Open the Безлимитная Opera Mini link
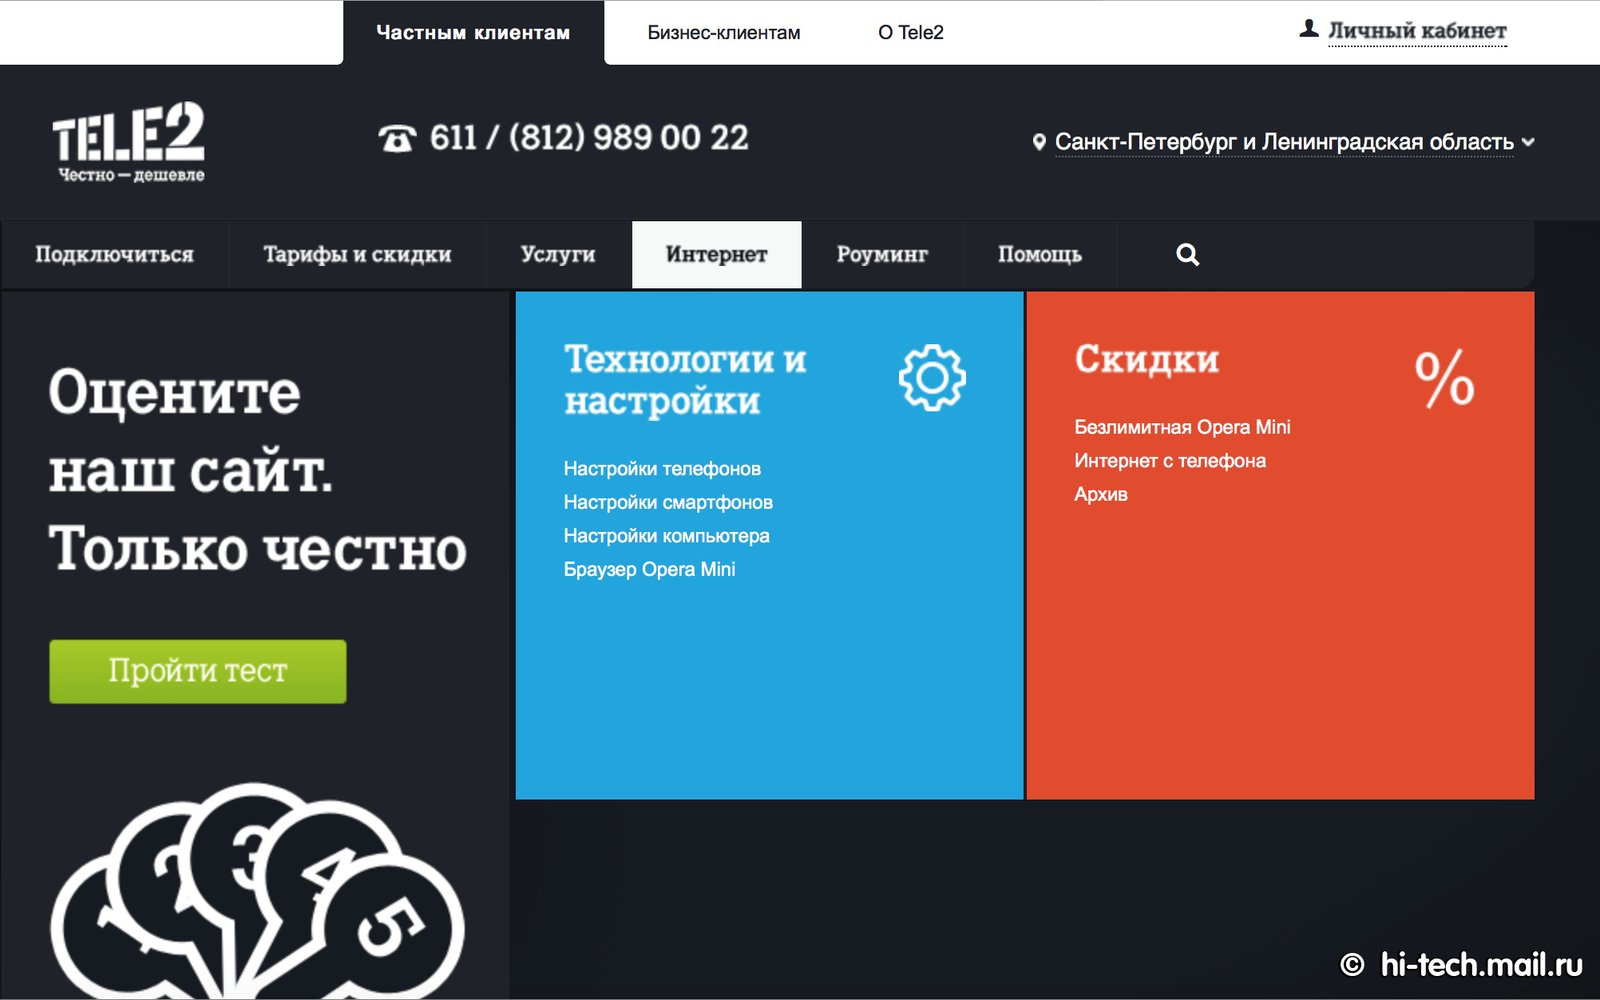Screen dimensions: 1600x1000 (1182, 427)
